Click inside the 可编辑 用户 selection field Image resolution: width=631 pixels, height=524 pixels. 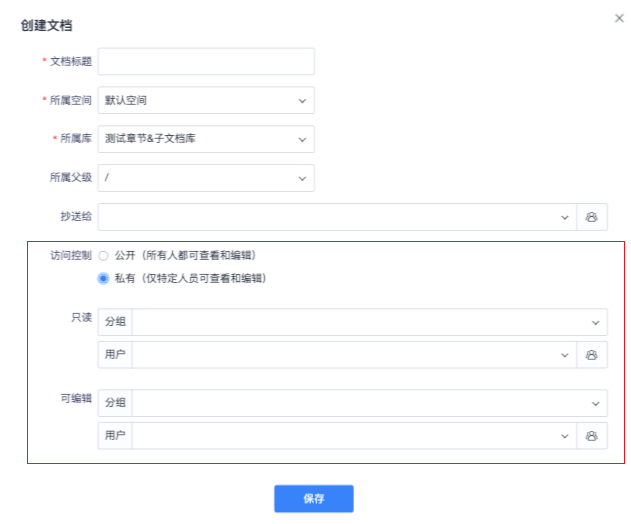(354, 436)
